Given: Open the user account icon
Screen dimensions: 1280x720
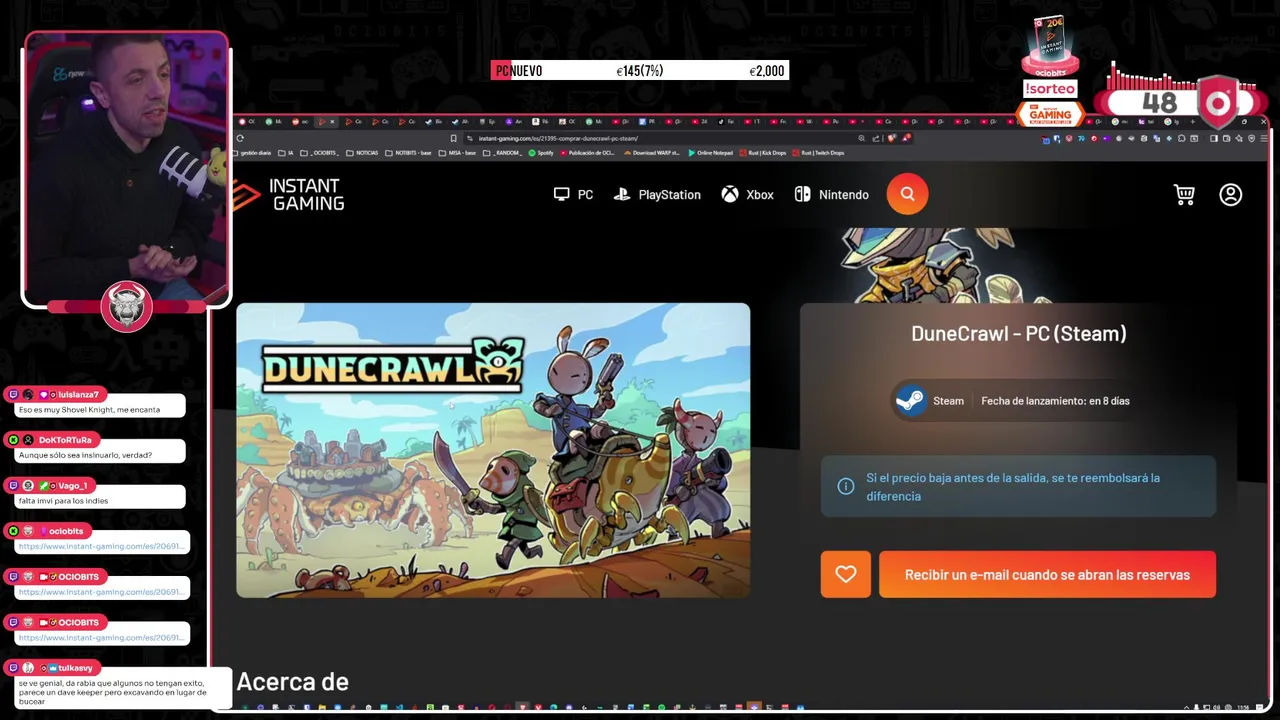Looking at the screenshot, I should [1231, 194].
